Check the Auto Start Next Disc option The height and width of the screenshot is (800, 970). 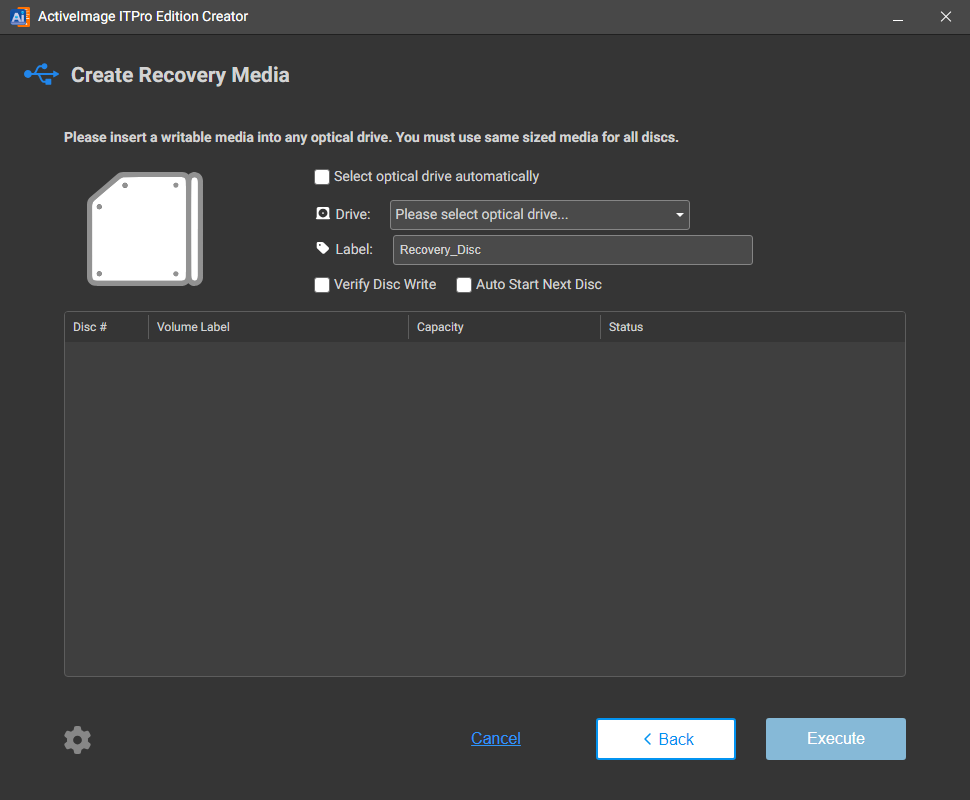coord(464,285)
